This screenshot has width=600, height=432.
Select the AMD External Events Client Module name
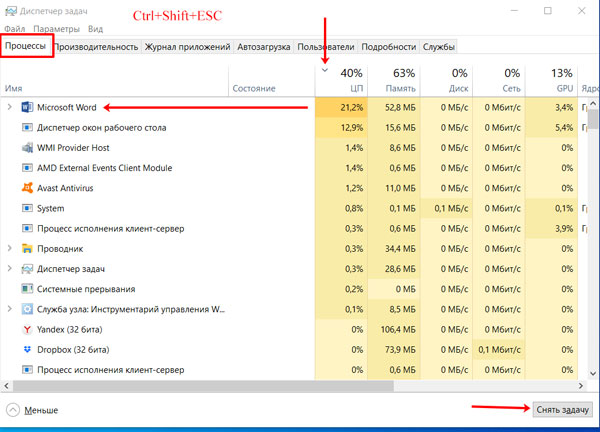[104, 168]
